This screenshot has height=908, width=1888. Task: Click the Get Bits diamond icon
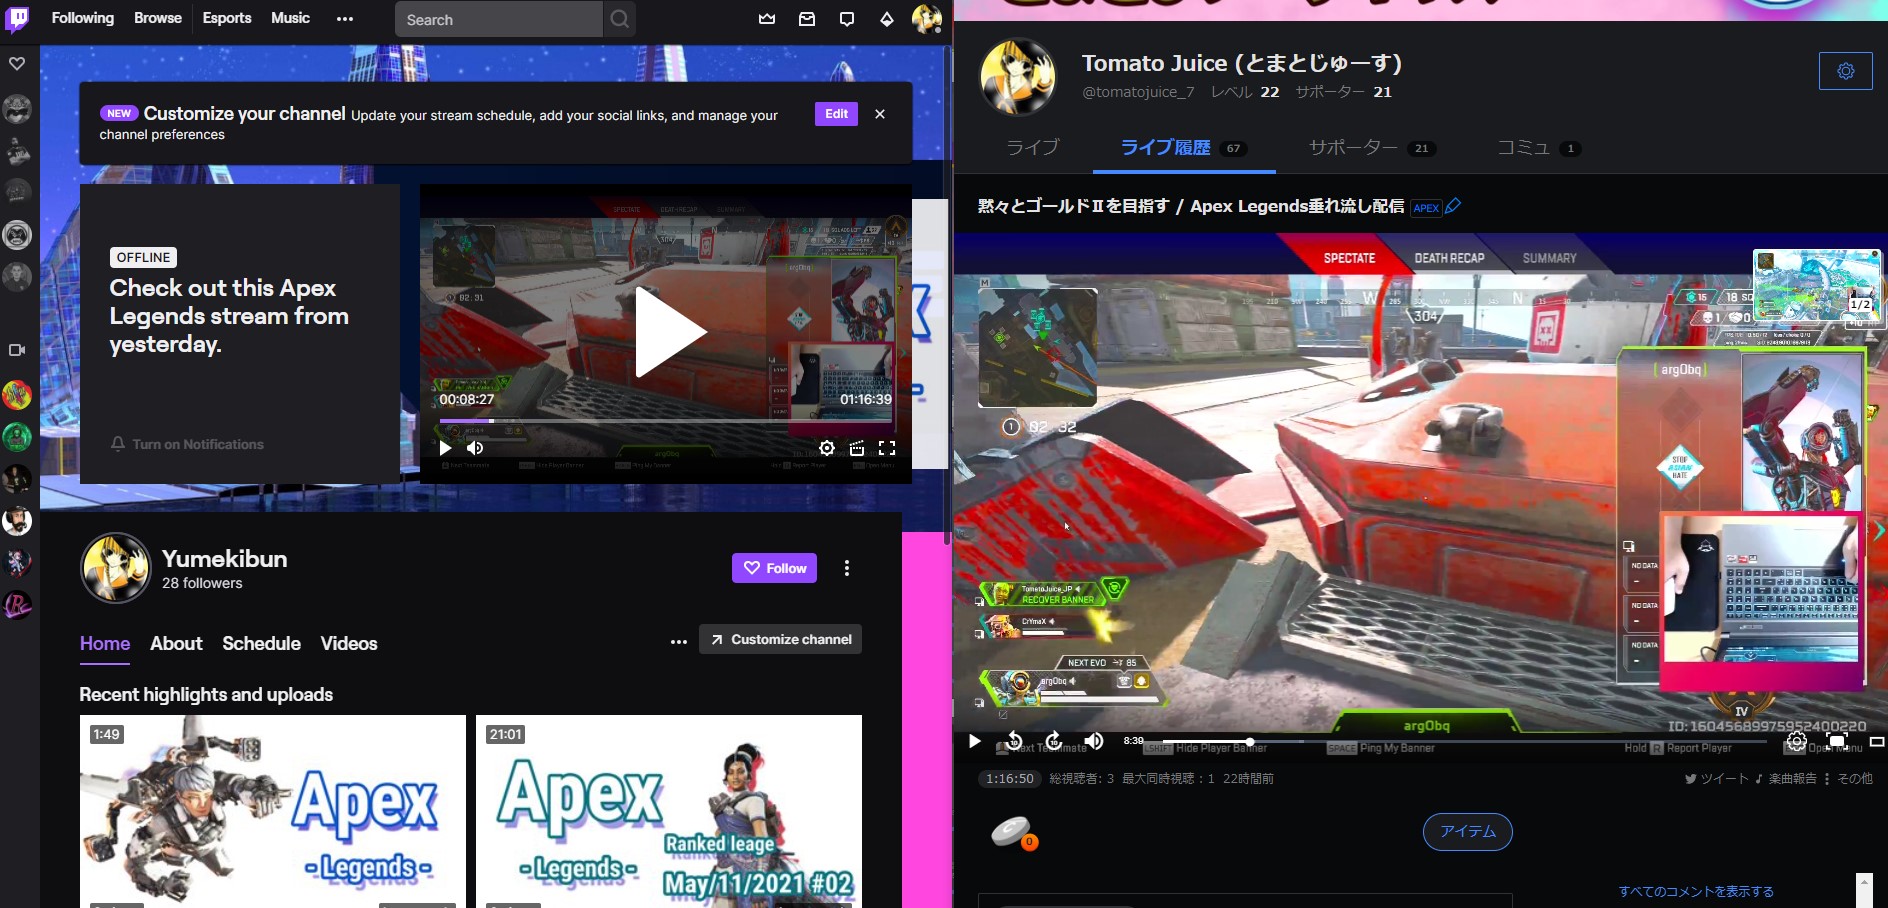(x=887, y=19)
